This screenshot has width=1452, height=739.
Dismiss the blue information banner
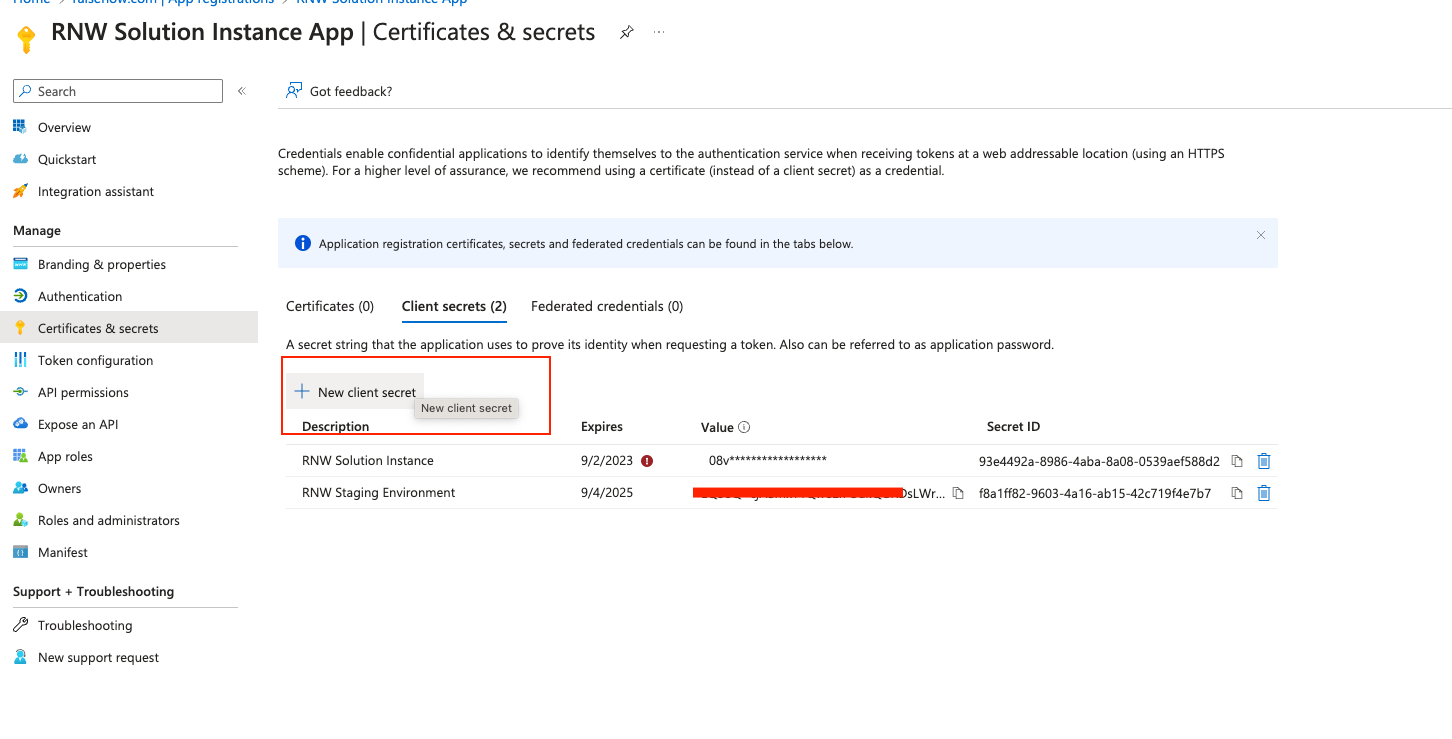[x=1261, y=235]
